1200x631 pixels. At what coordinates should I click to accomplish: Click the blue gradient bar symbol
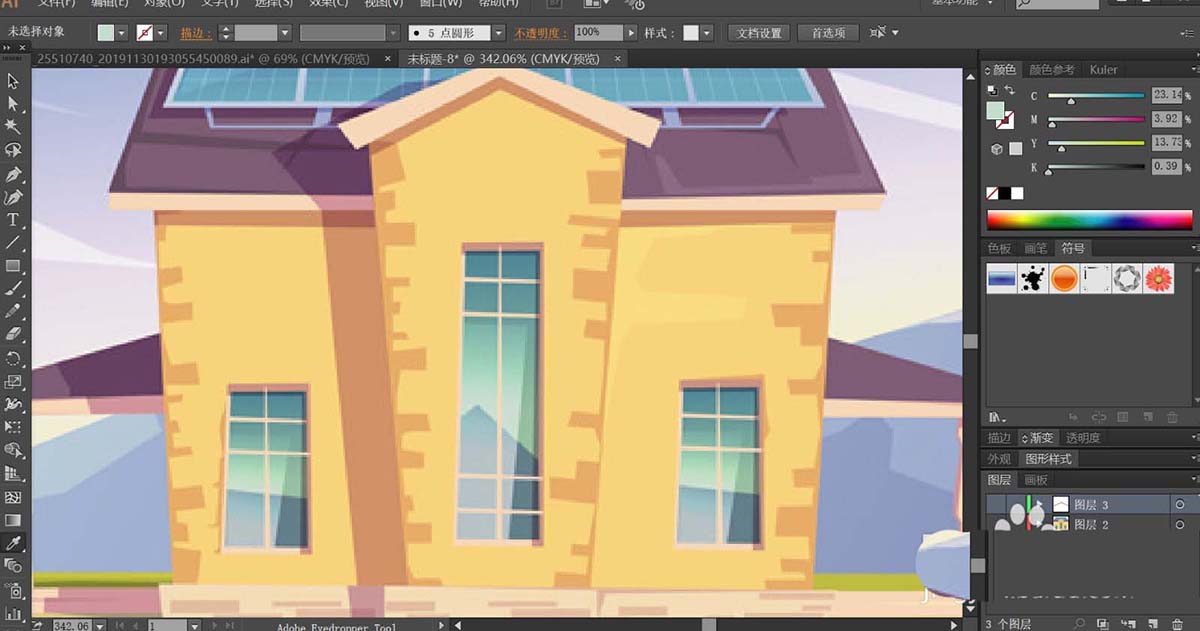tap(1002, 278)
